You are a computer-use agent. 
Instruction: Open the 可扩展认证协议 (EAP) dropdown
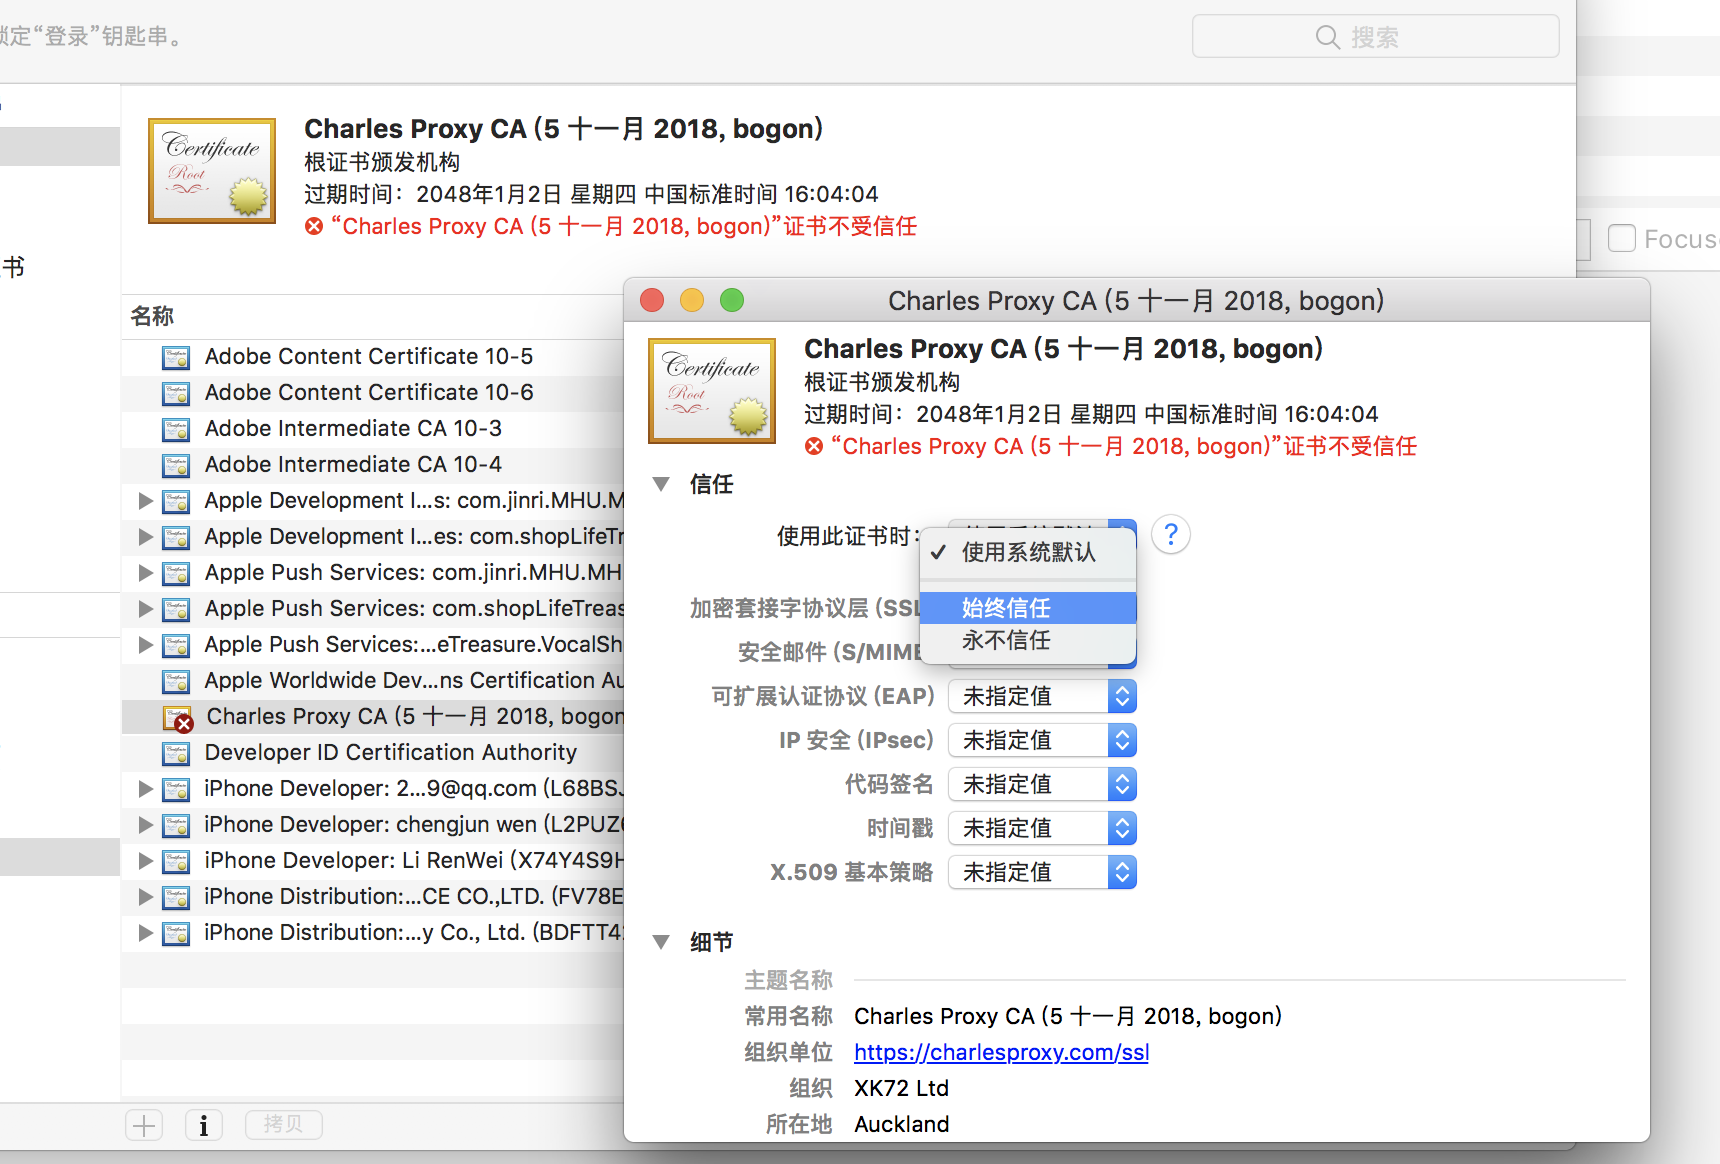1042,696
